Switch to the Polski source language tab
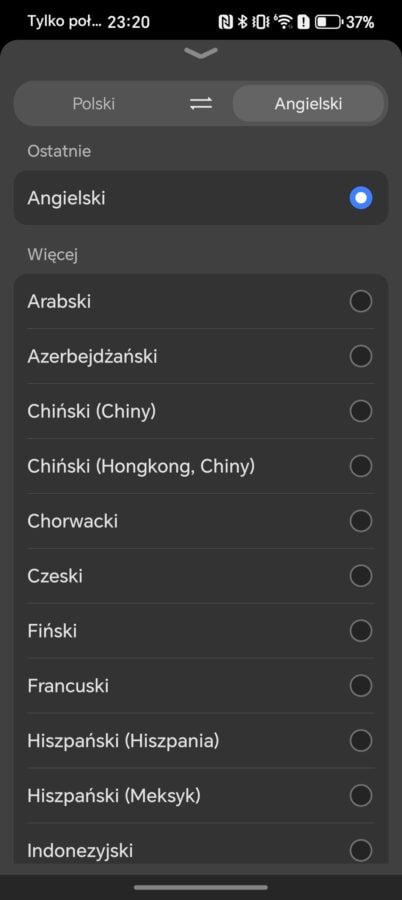The width and height of the screenshot is (402, 900). [x=94, y=104]
